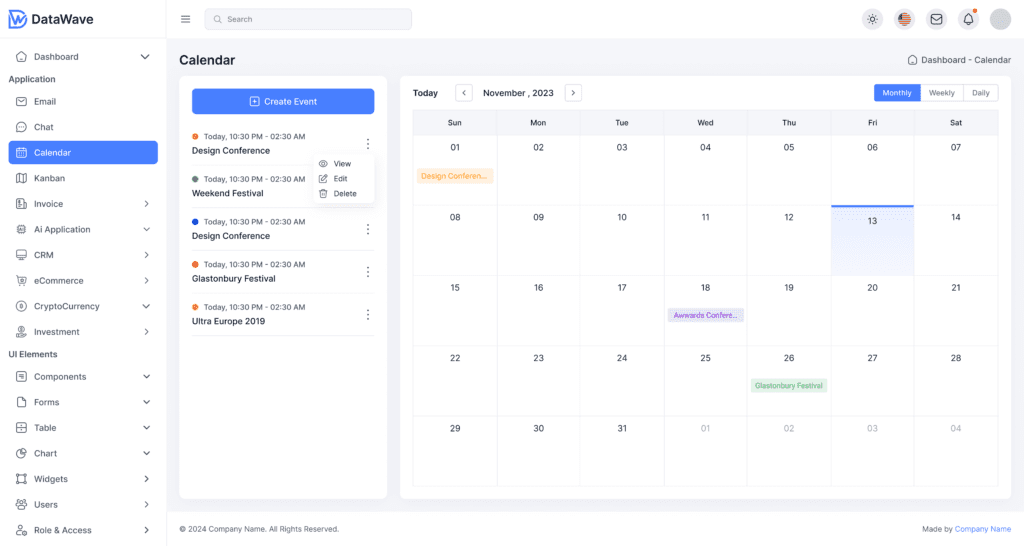Open the notifications bell
This screenshot has width=1024, height=546.
968,19
